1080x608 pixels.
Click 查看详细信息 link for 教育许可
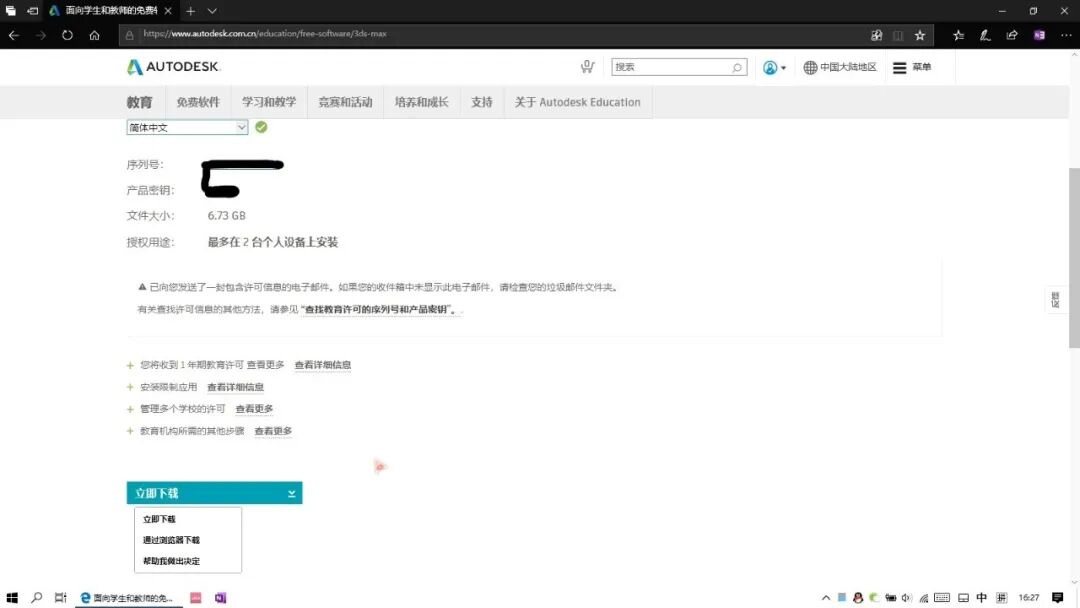tap(322, 365)
